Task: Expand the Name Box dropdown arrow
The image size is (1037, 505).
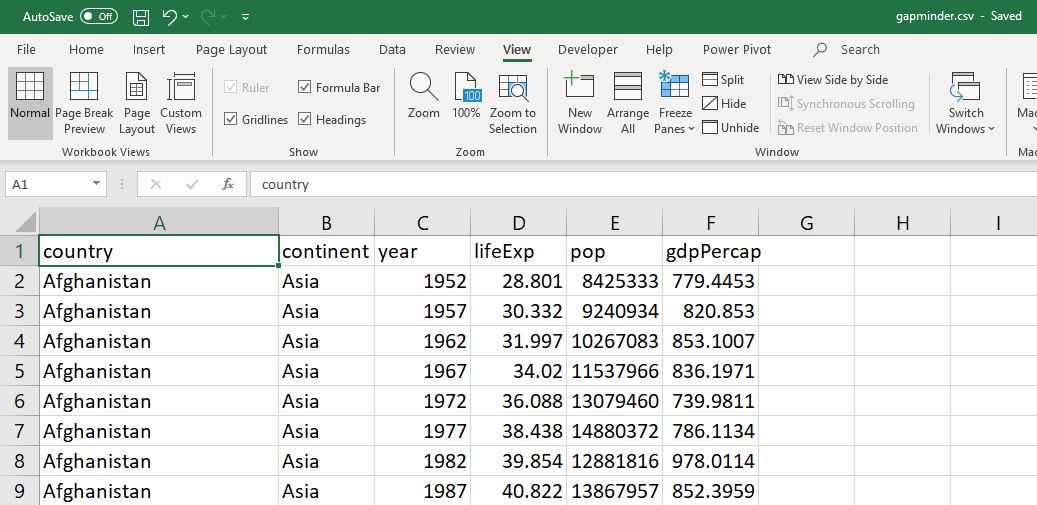Action: click(x=97, y=184)
